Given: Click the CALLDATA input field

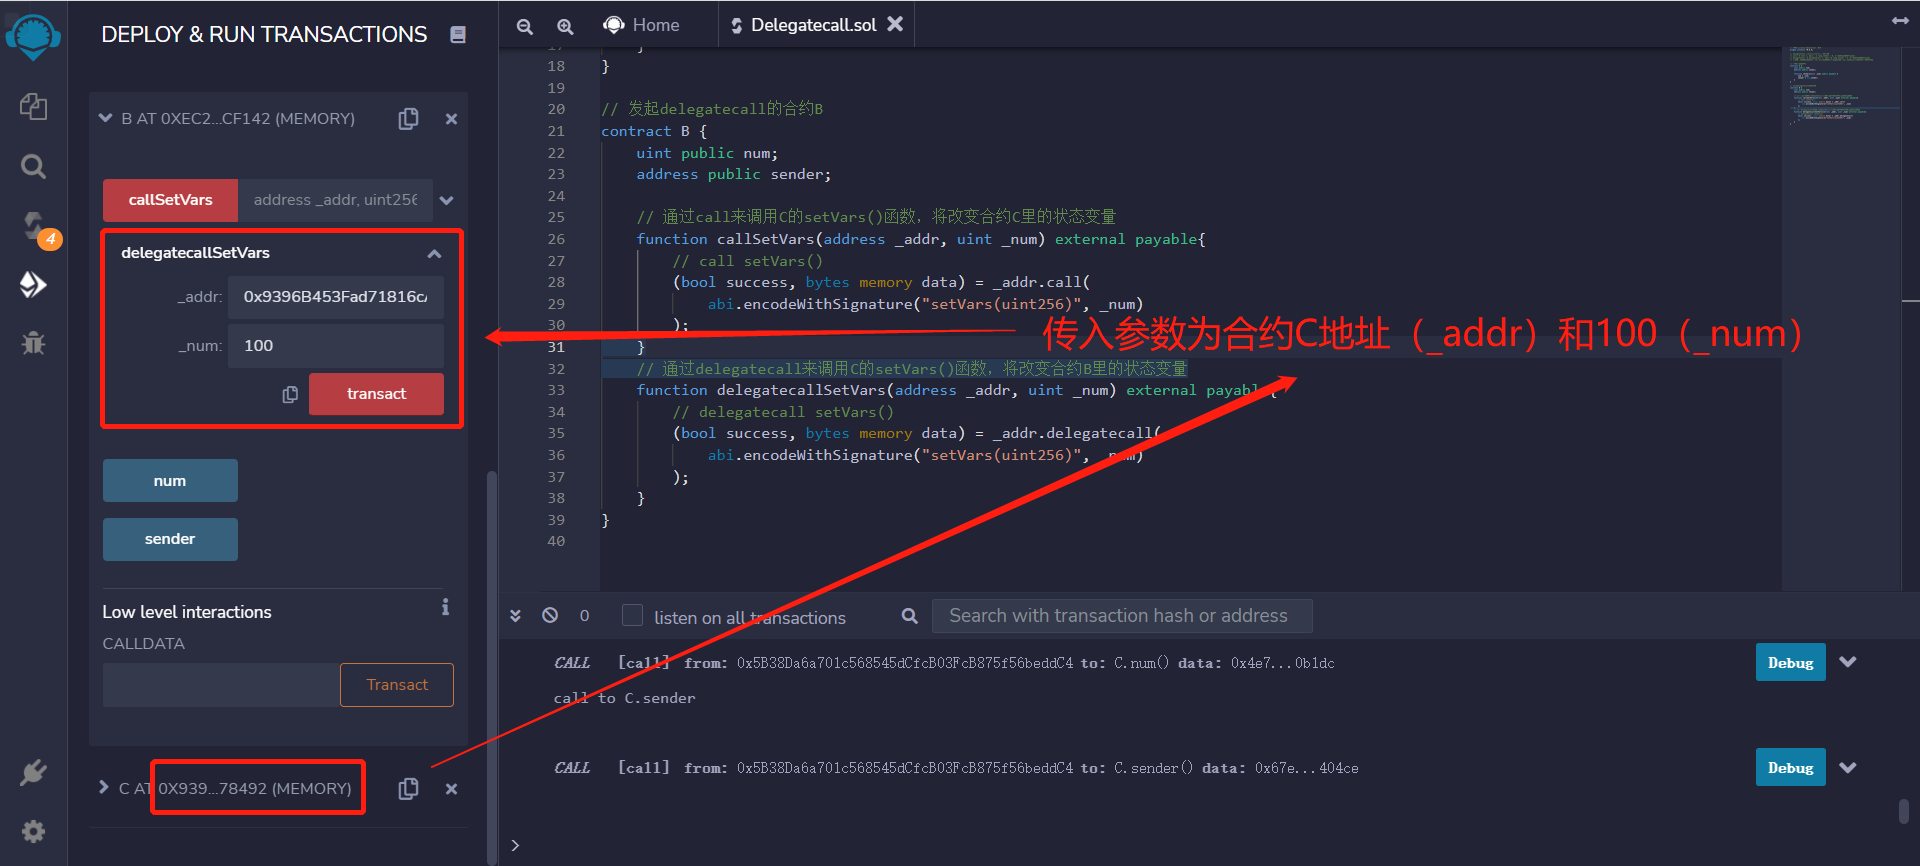Looking at the screenshot, I should click(221, 685).
